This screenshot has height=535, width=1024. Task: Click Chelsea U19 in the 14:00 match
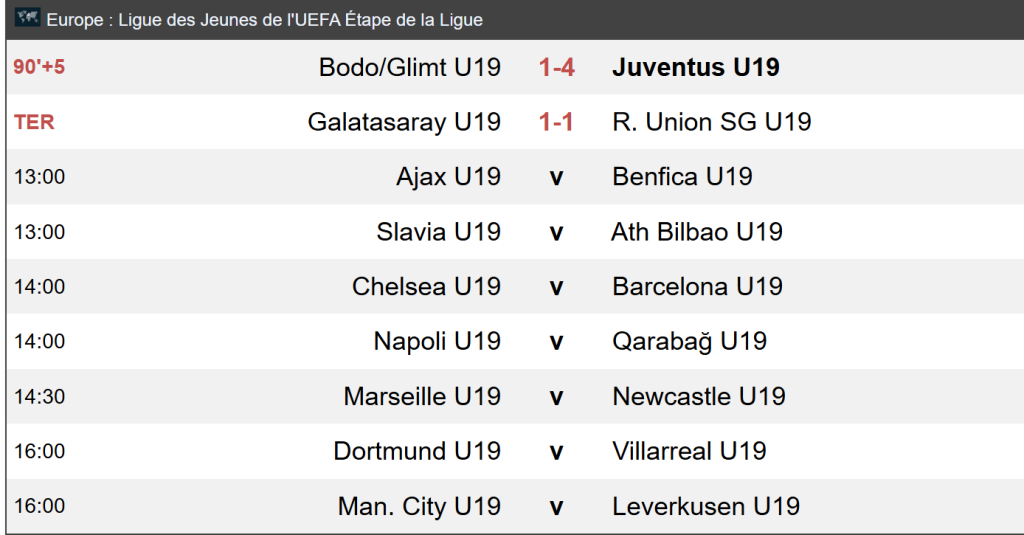426,287
